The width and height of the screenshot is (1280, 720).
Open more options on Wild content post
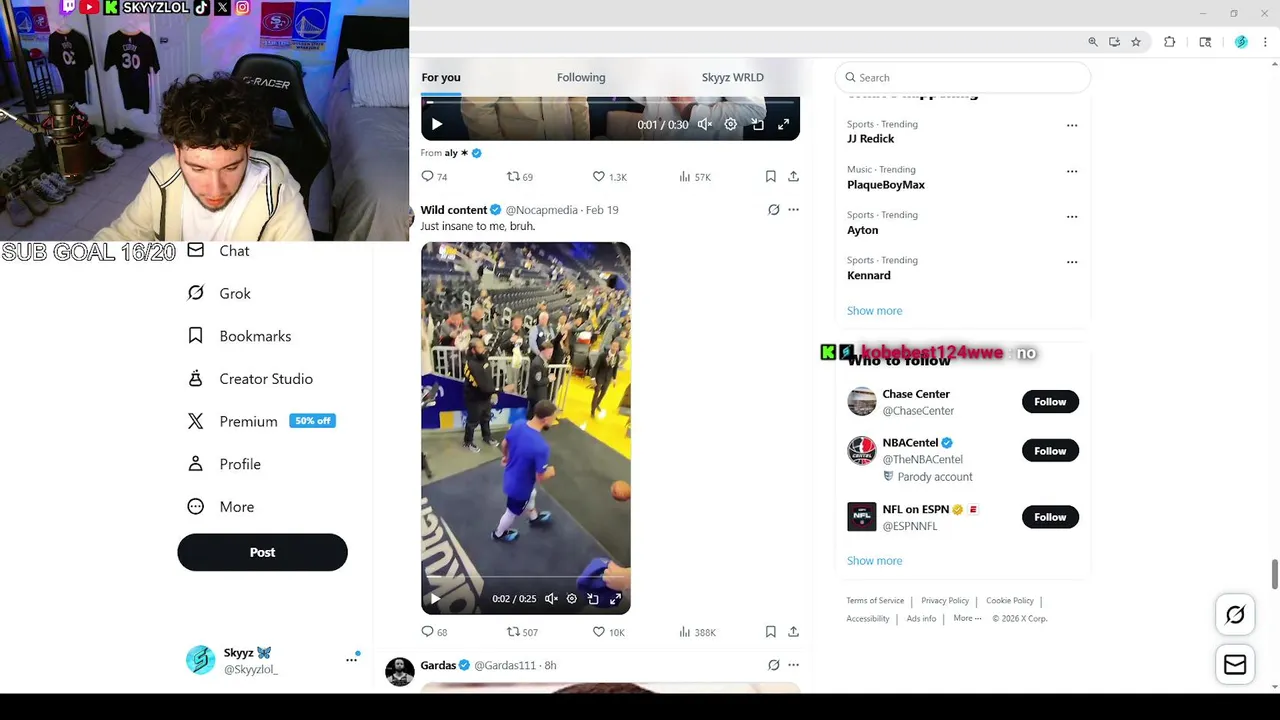[793, 210]
